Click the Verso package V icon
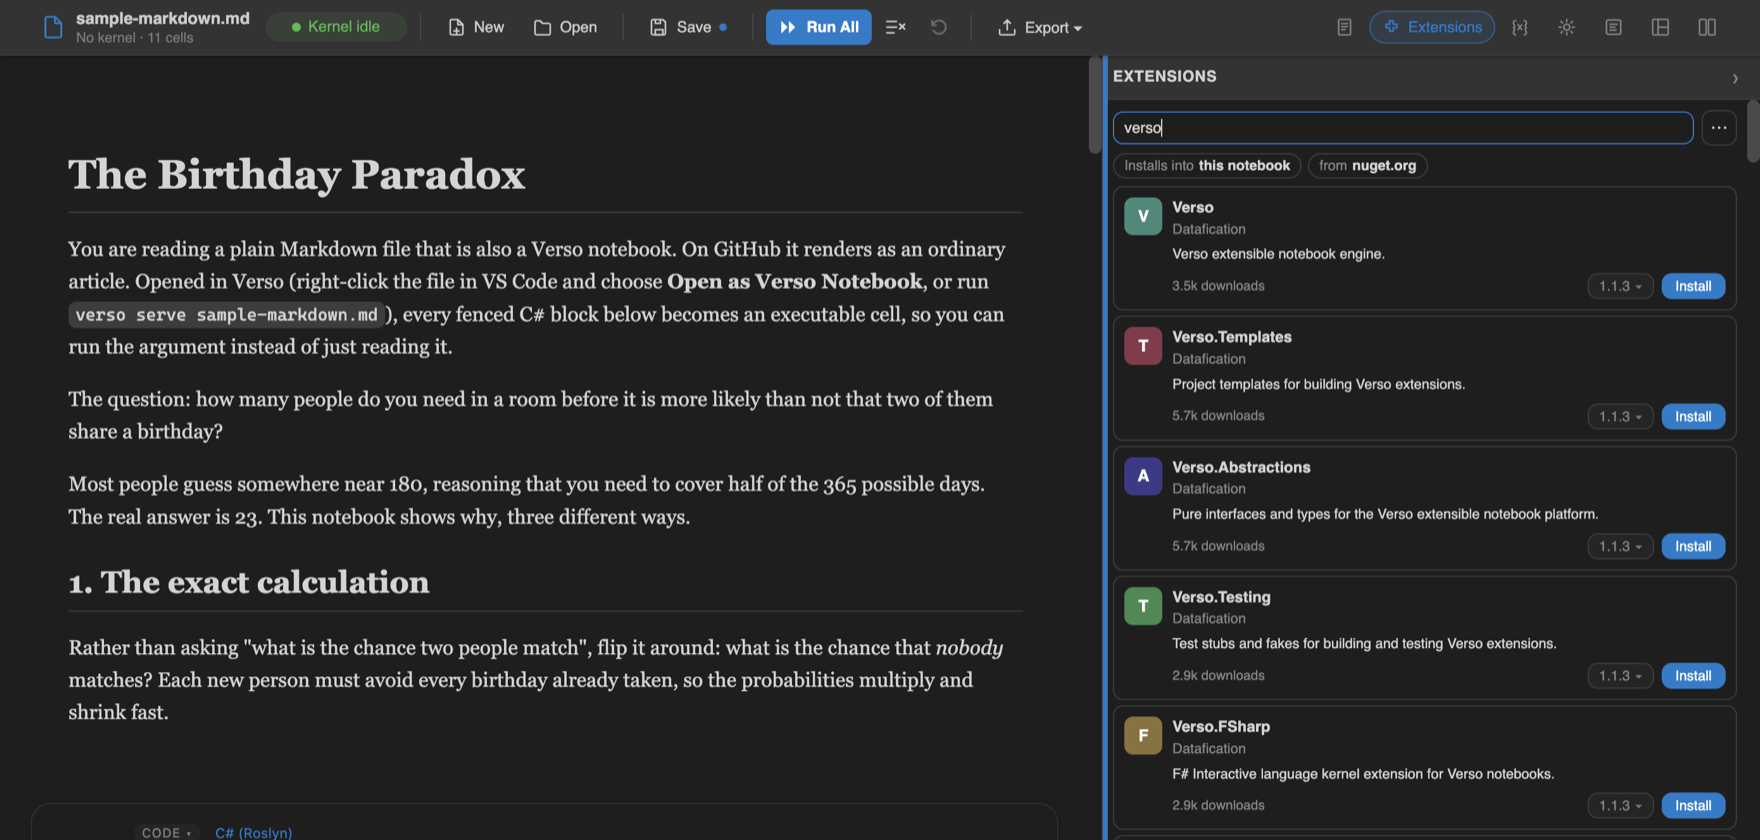 1142,216
